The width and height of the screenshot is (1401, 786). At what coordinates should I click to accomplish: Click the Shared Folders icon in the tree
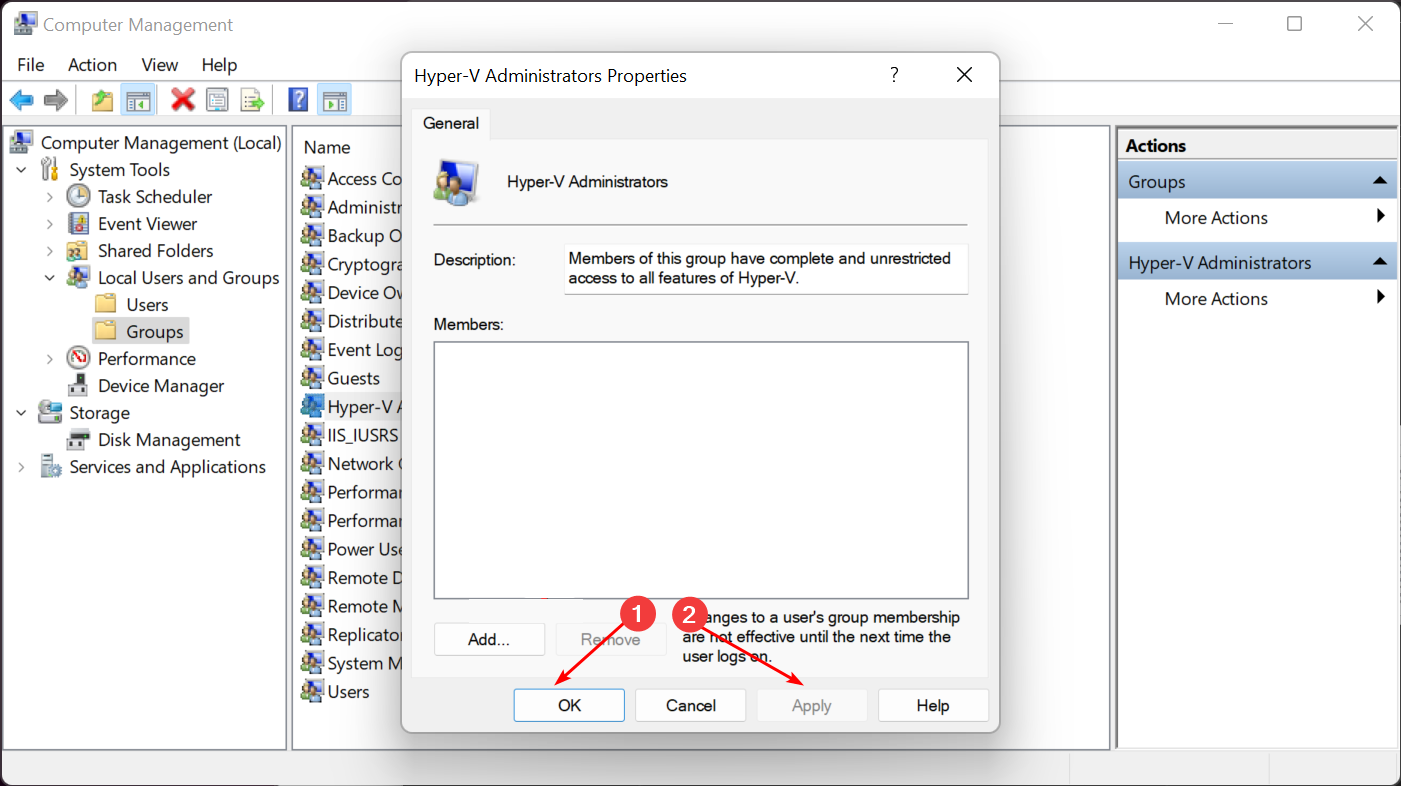(78, 251)
